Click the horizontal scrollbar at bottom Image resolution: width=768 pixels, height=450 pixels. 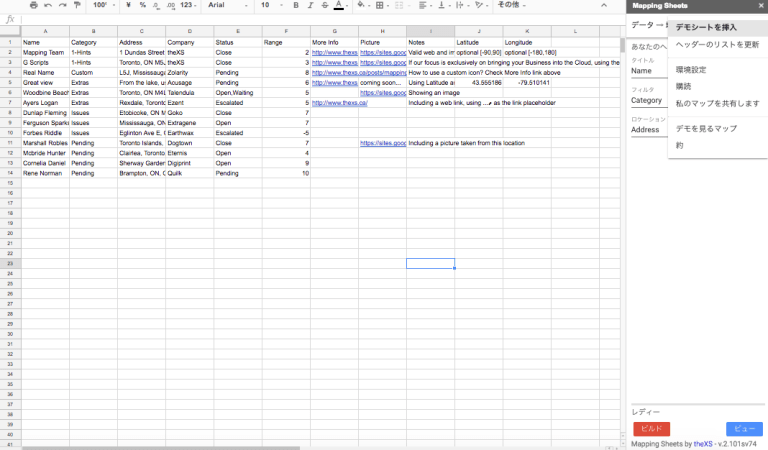point(161,448)
